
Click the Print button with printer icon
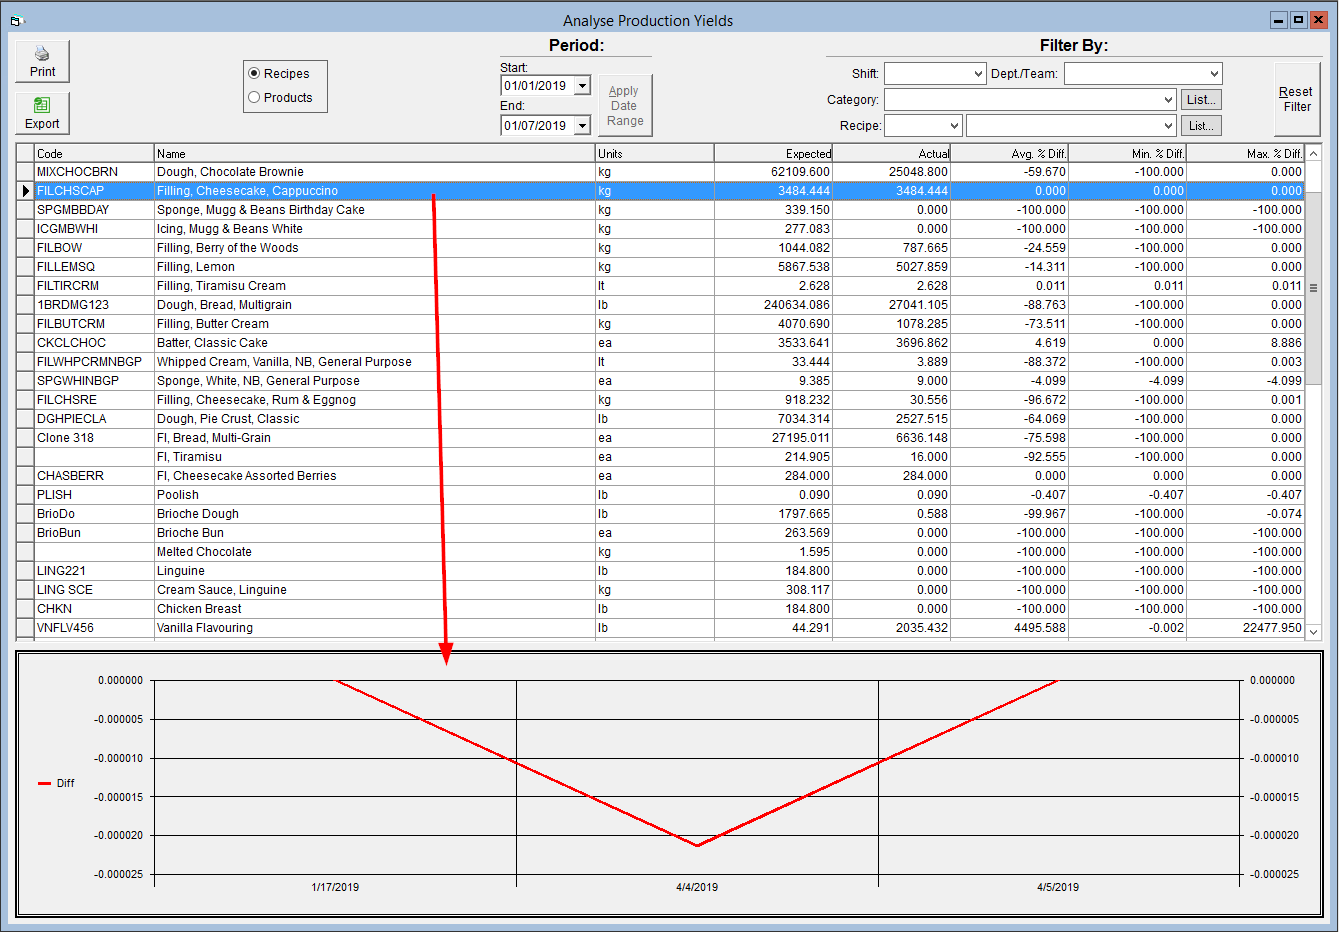click(x=42, y=61)
